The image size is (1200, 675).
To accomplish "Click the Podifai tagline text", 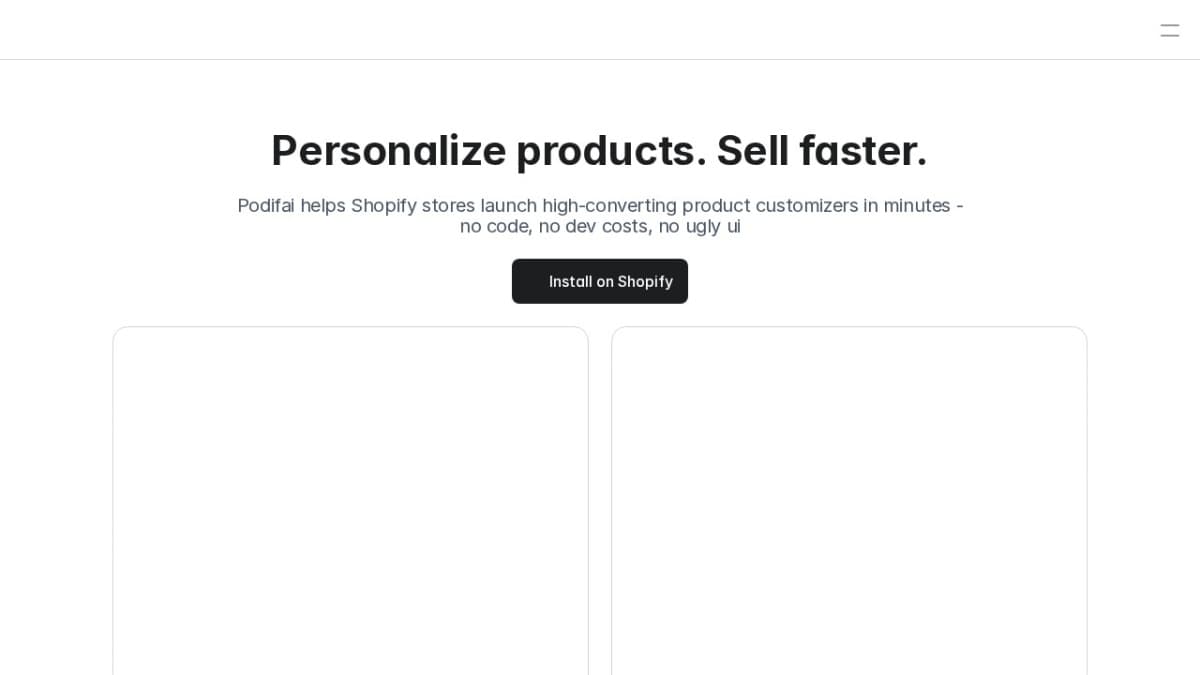I will pos(600,216).
